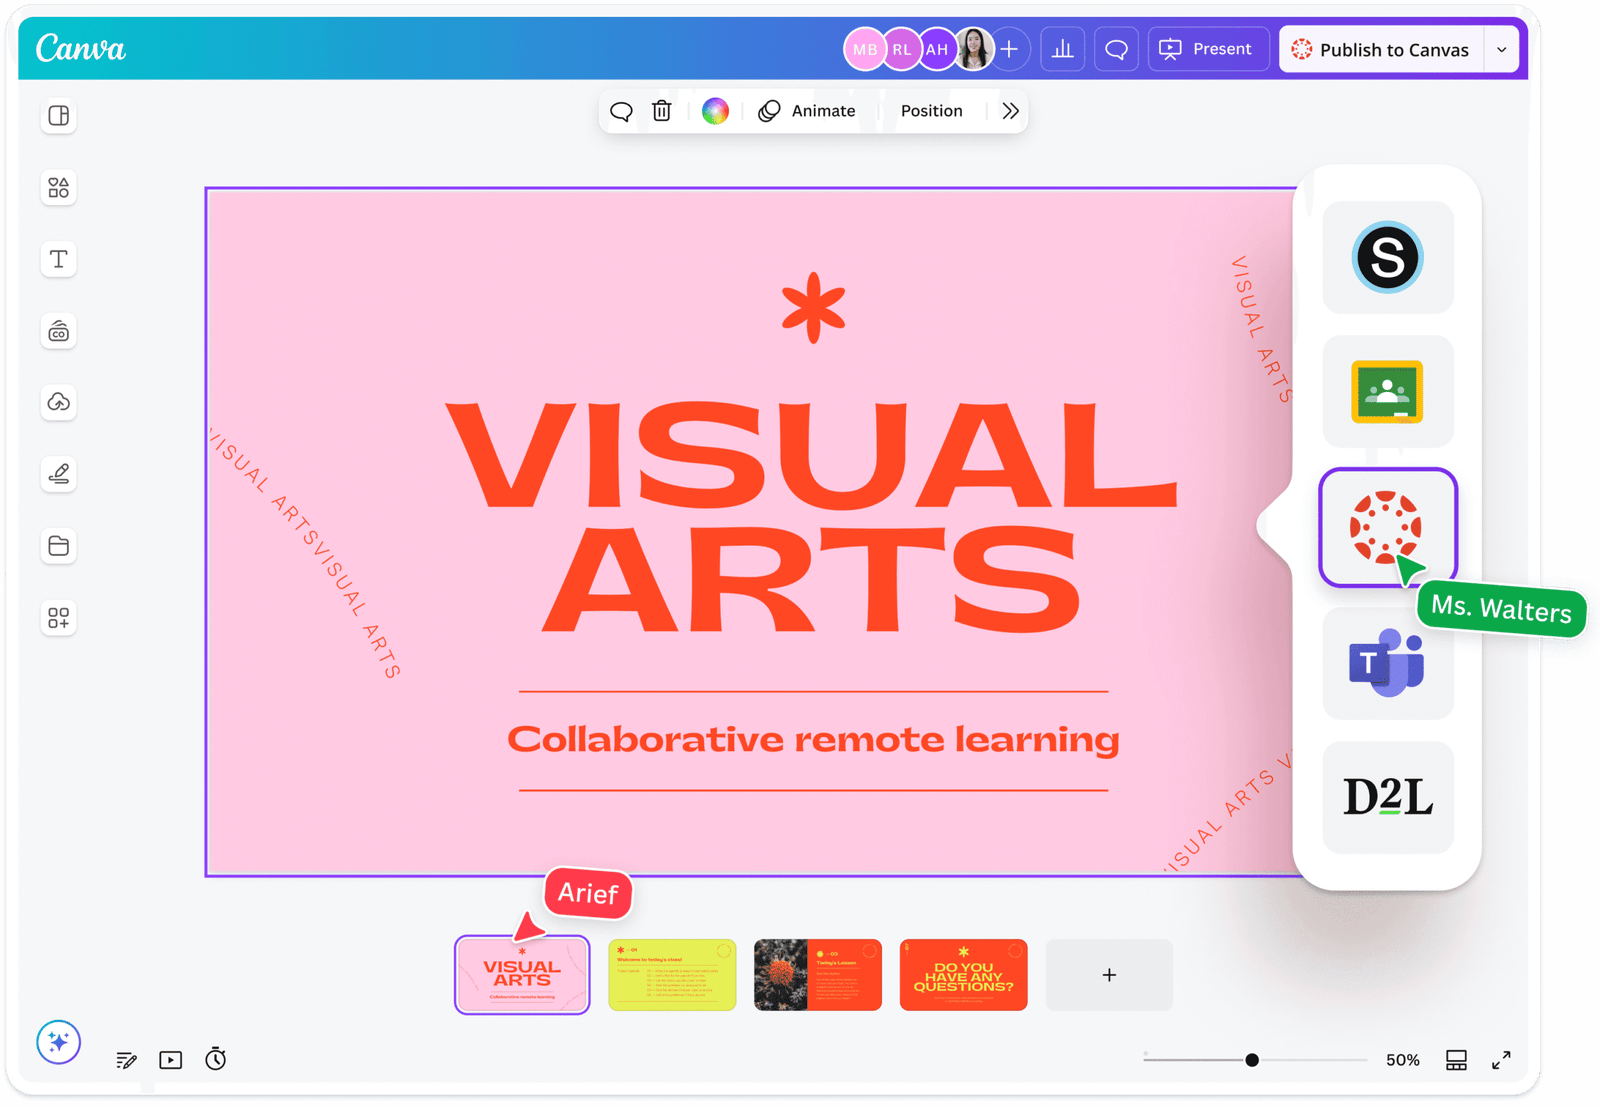This screenshot has height=1107, width=1600.
Task: Toggle the presenter notes icon
Action: click(x=126, y=1060)
